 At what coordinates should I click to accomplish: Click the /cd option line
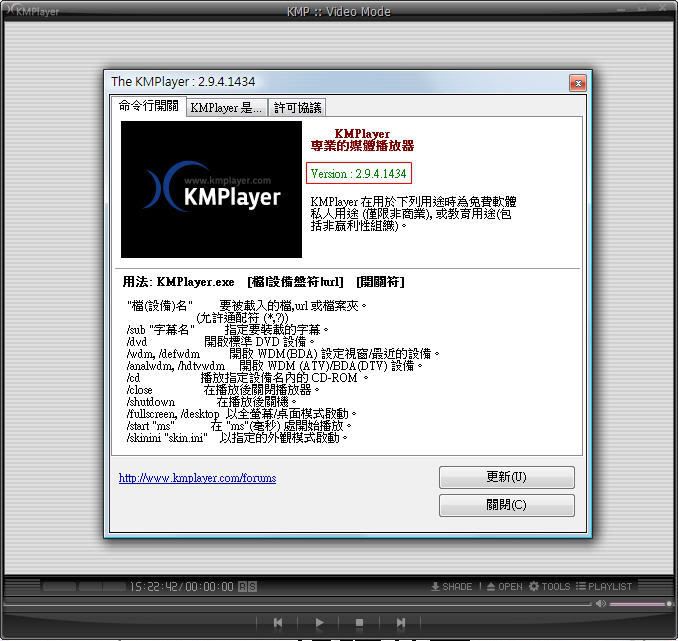coord(247,378)
